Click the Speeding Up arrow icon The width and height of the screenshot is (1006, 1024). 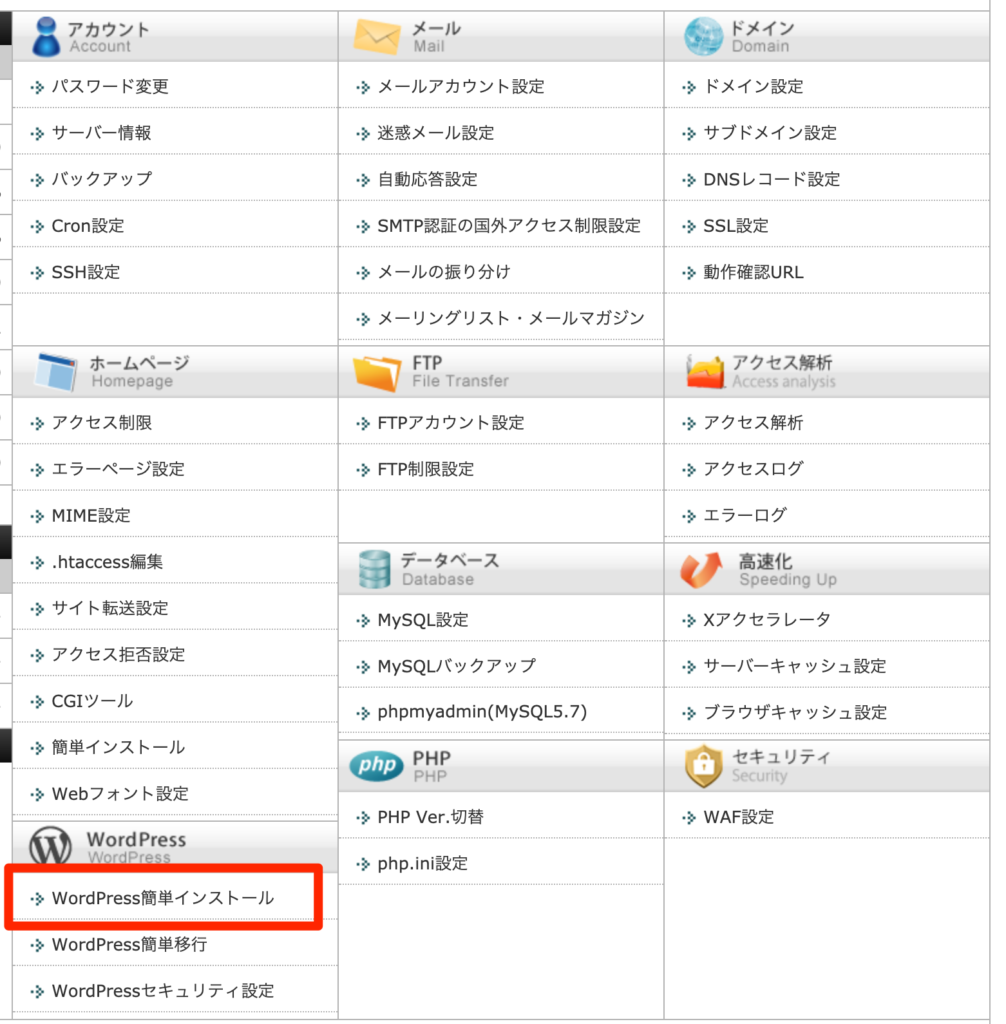click(702, 569)
